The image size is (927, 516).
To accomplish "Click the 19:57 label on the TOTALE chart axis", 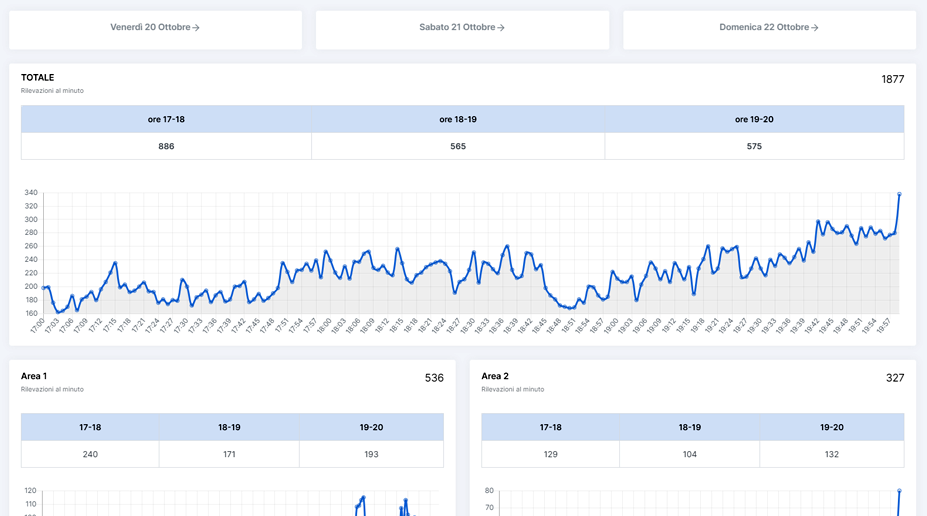I will 883,326.
